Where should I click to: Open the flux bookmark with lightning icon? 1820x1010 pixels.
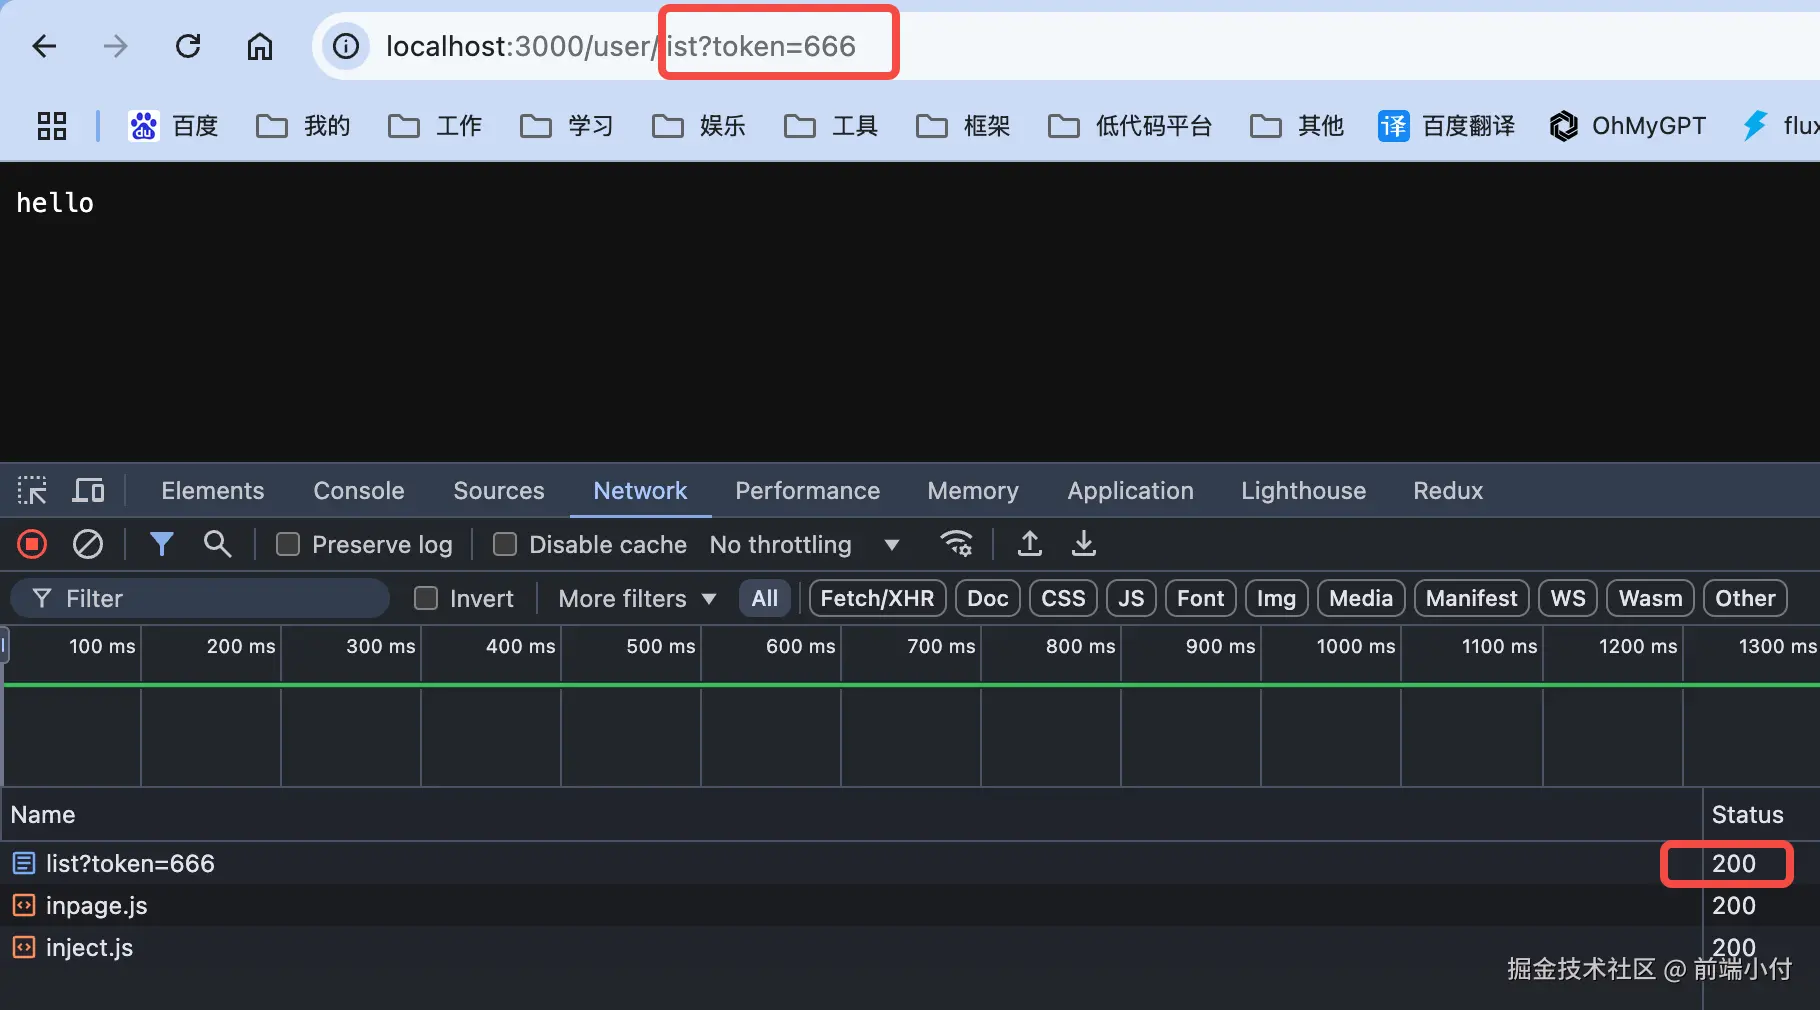pos(1781,126)
